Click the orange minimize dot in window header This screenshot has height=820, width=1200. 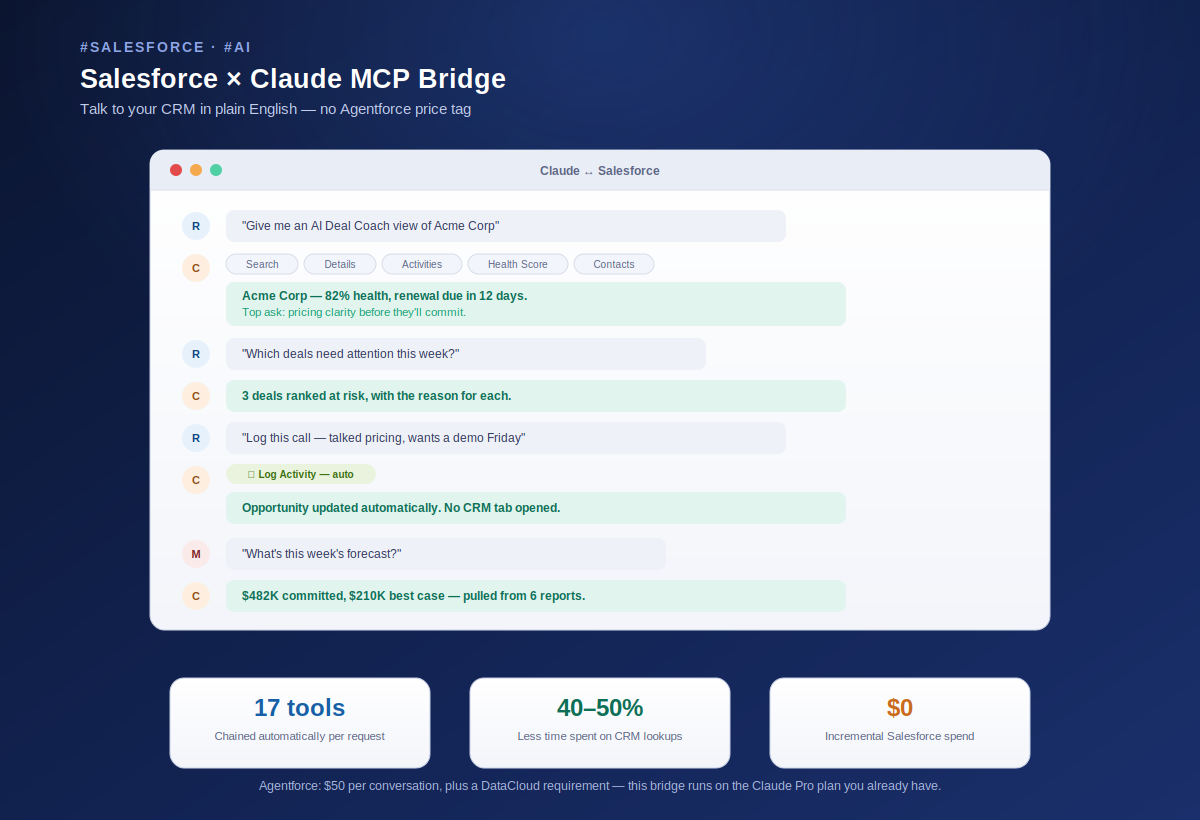(x=196, y=170)
